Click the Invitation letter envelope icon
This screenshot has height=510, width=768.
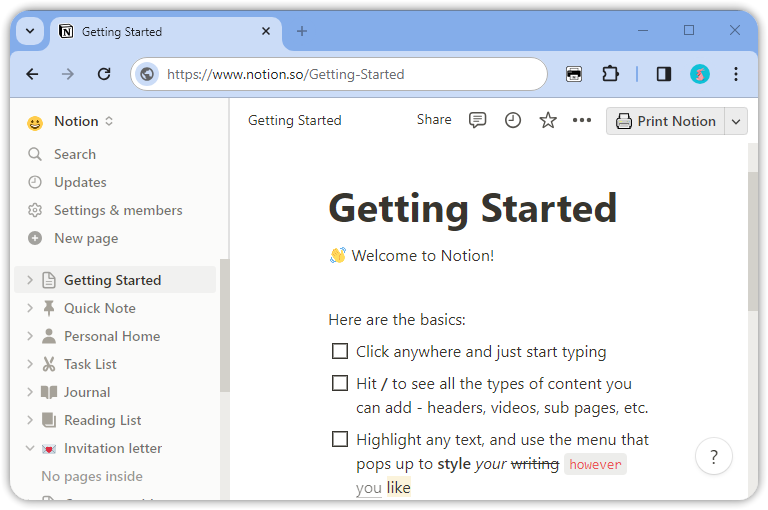pos(48,448)
